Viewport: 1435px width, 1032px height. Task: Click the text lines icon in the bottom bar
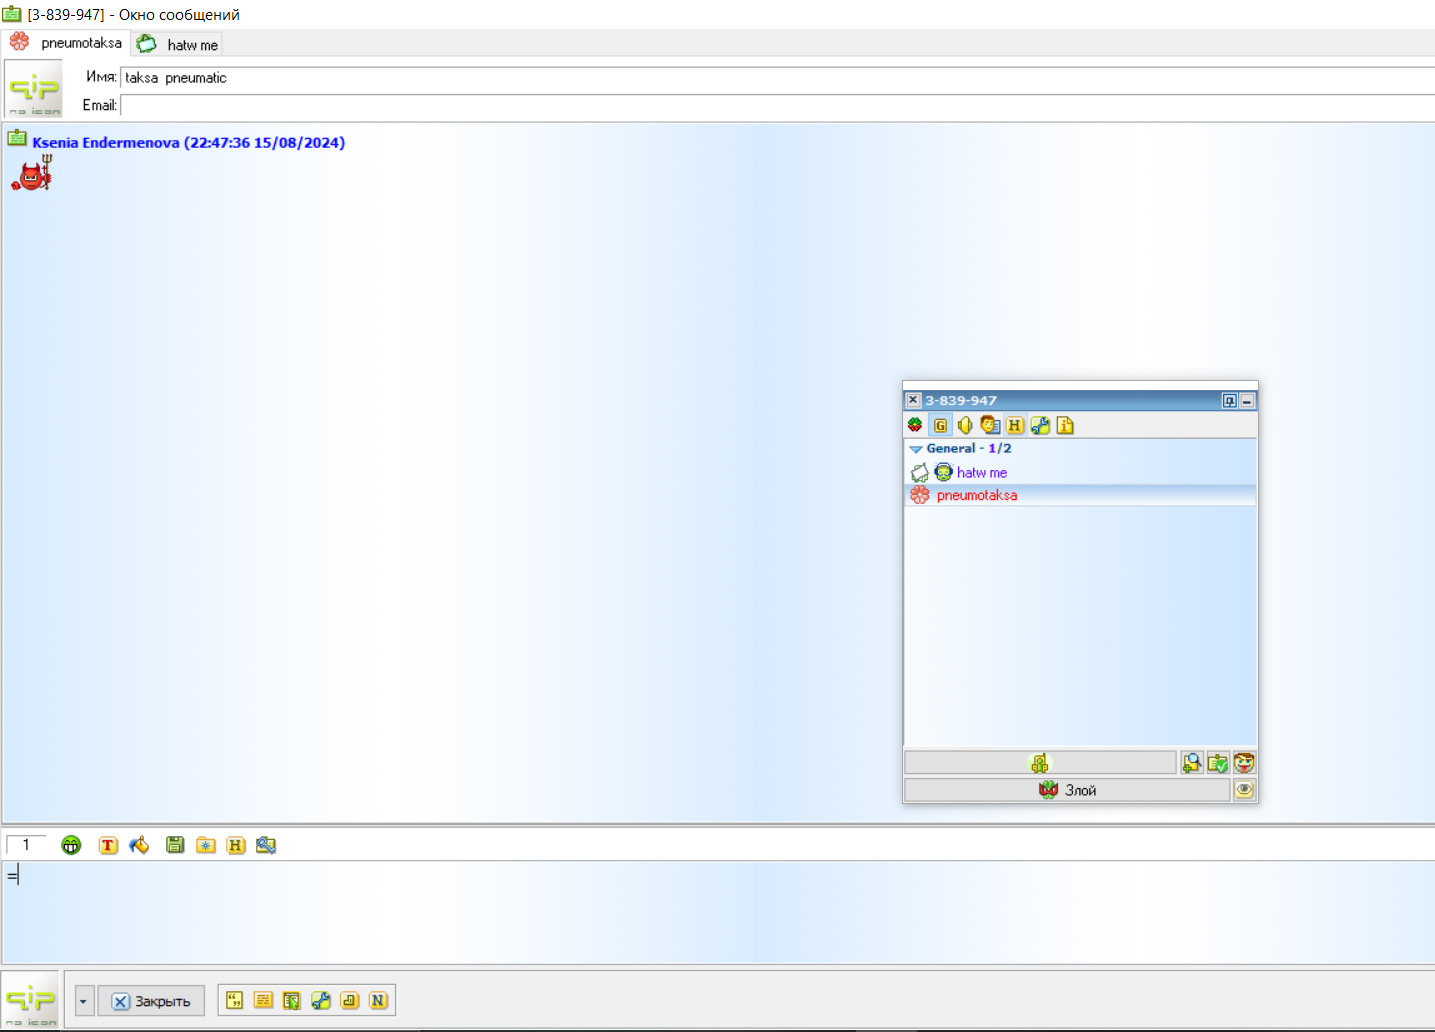(x=263, y=1000)
